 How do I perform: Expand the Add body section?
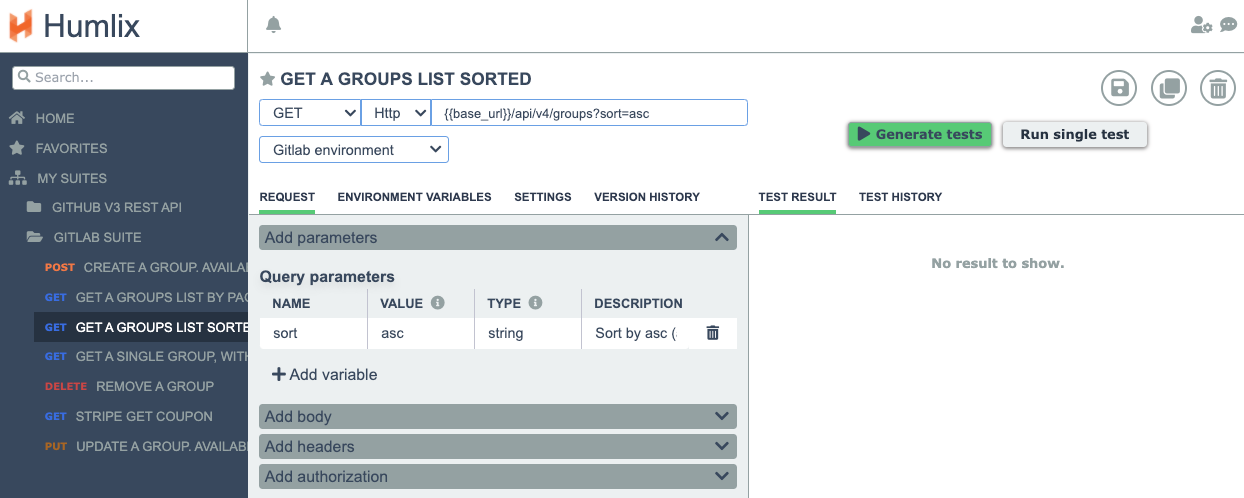tap(497, 416)
